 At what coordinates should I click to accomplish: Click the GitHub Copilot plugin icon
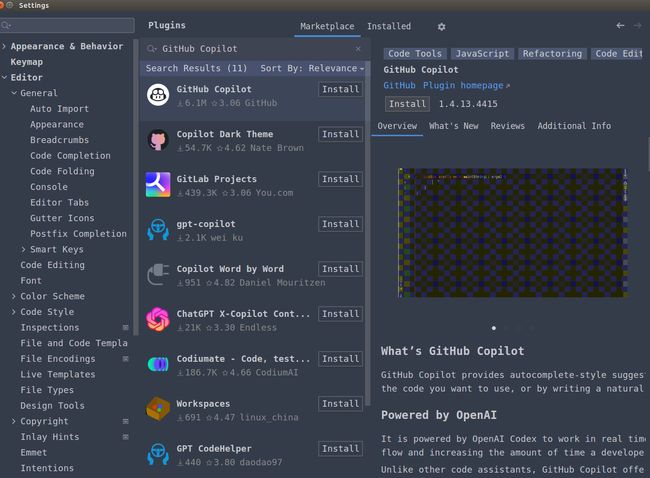coord(158,95)
